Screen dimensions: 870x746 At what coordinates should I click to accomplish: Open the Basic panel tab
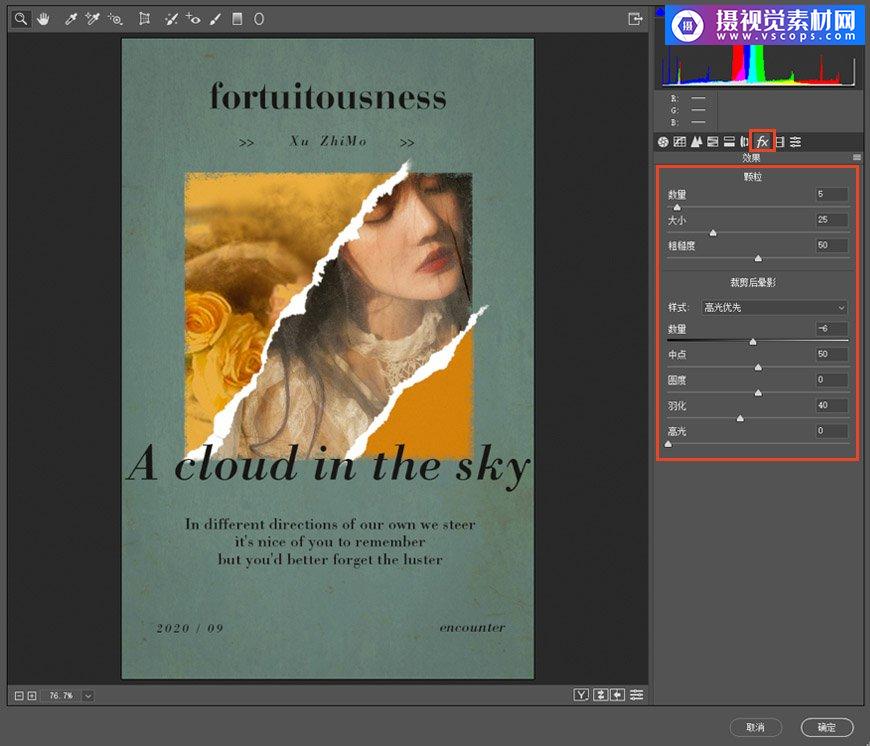click(663, 142)
